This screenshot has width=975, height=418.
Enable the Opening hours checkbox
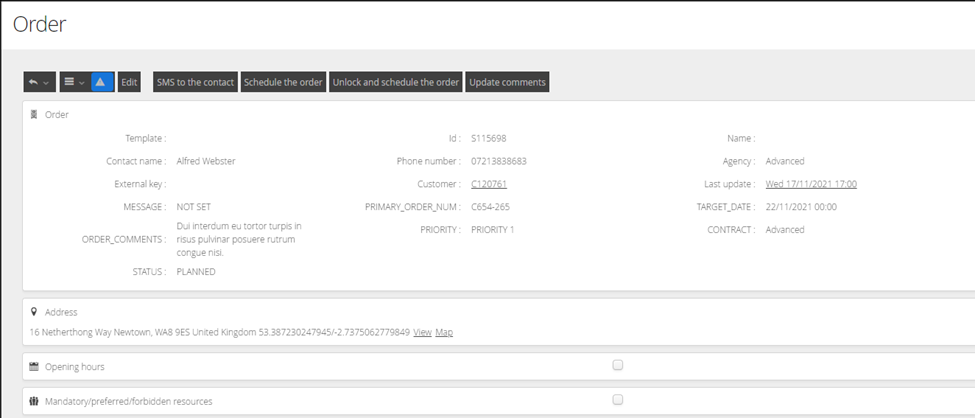pyautogui.click(x=618, y=366)
